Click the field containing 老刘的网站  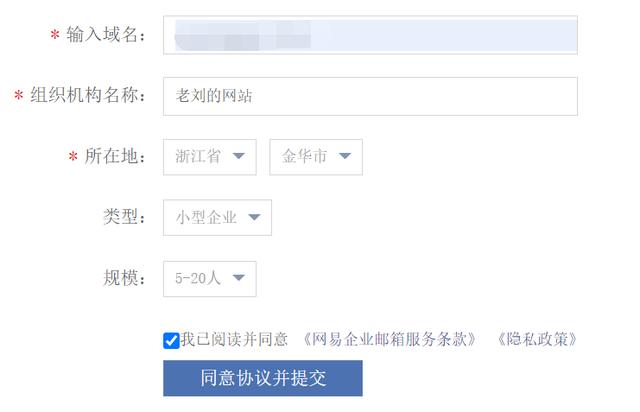[370, 96]
